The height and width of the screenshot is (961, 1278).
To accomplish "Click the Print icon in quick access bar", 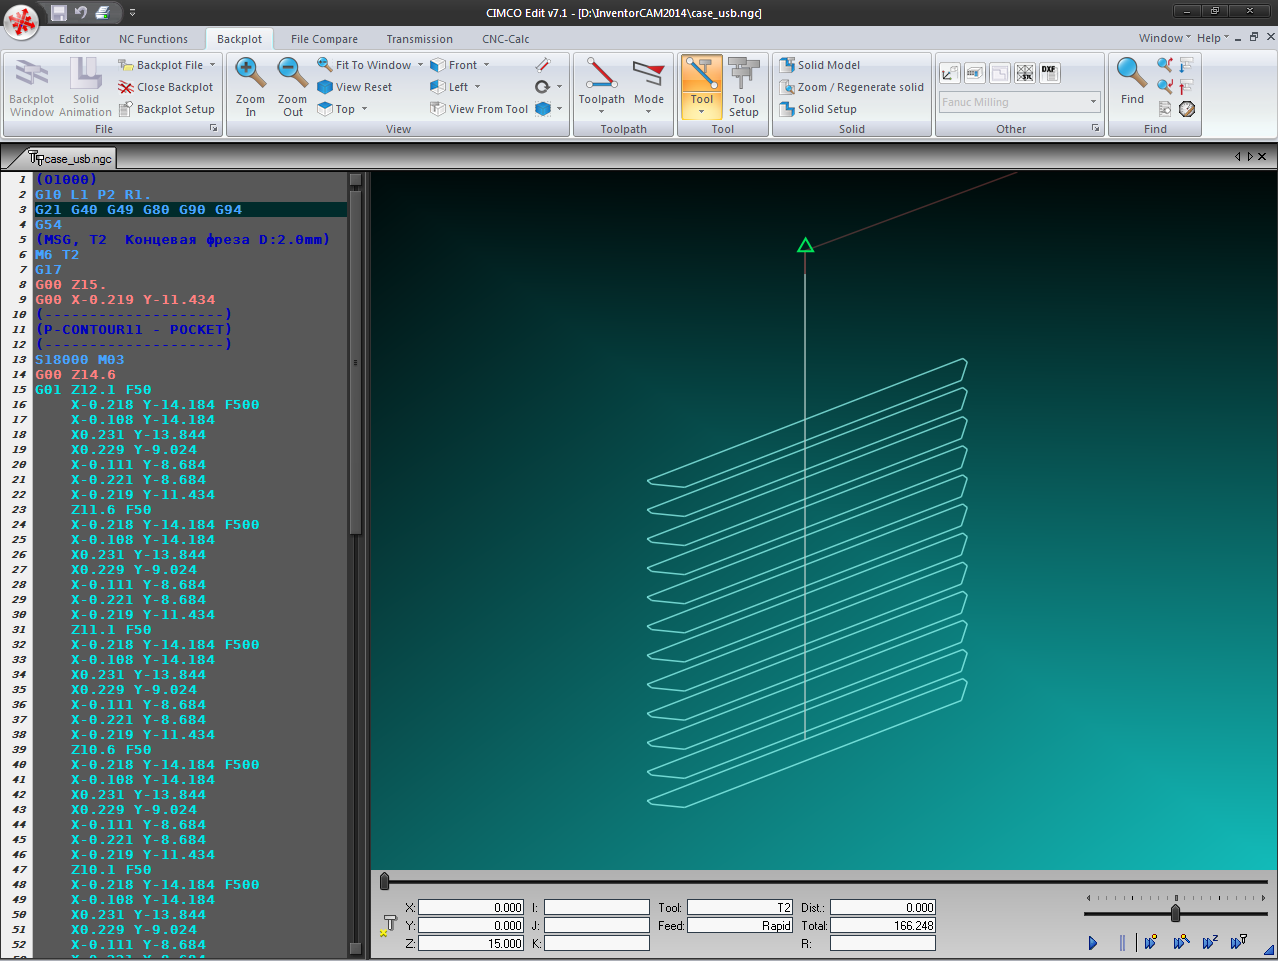I will pos(102,12).
